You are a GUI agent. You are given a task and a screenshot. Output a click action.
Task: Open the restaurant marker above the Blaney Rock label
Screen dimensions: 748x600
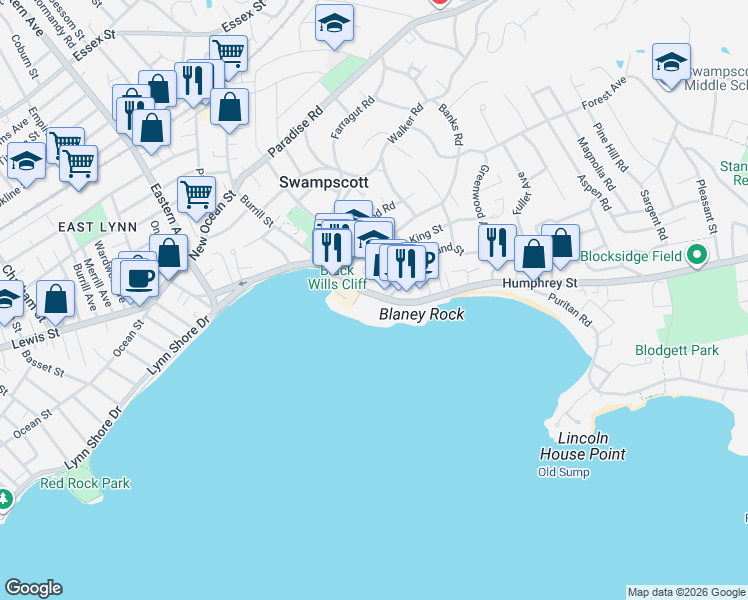coord(406,263)
